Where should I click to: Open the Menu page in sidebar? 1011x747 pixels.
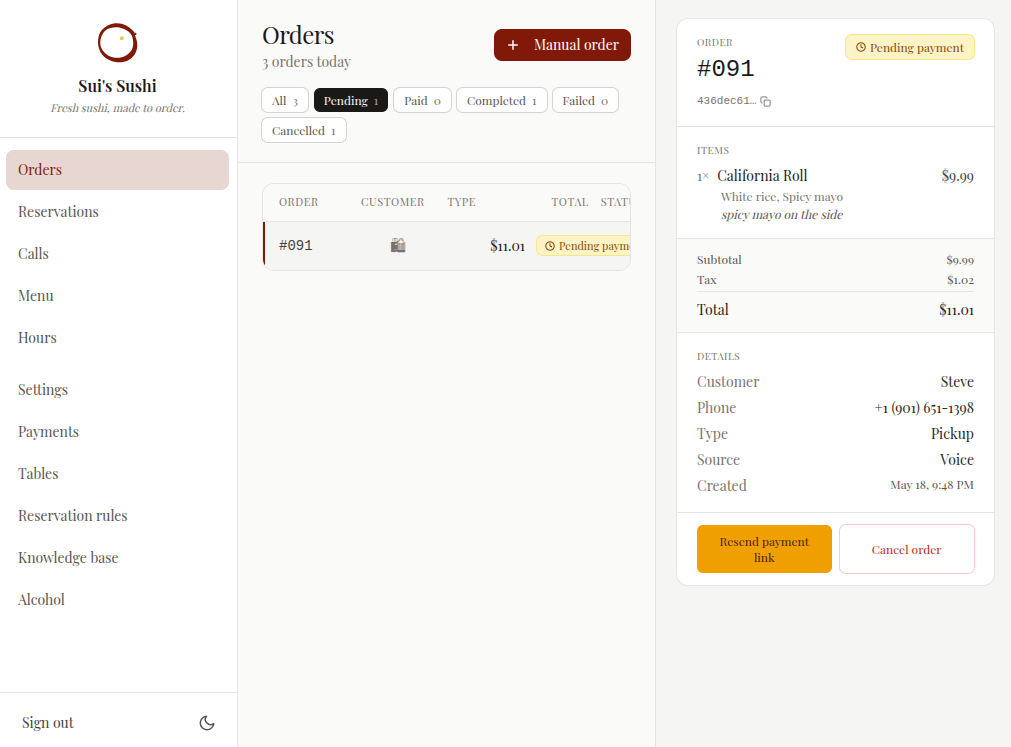tap(117, 296)
